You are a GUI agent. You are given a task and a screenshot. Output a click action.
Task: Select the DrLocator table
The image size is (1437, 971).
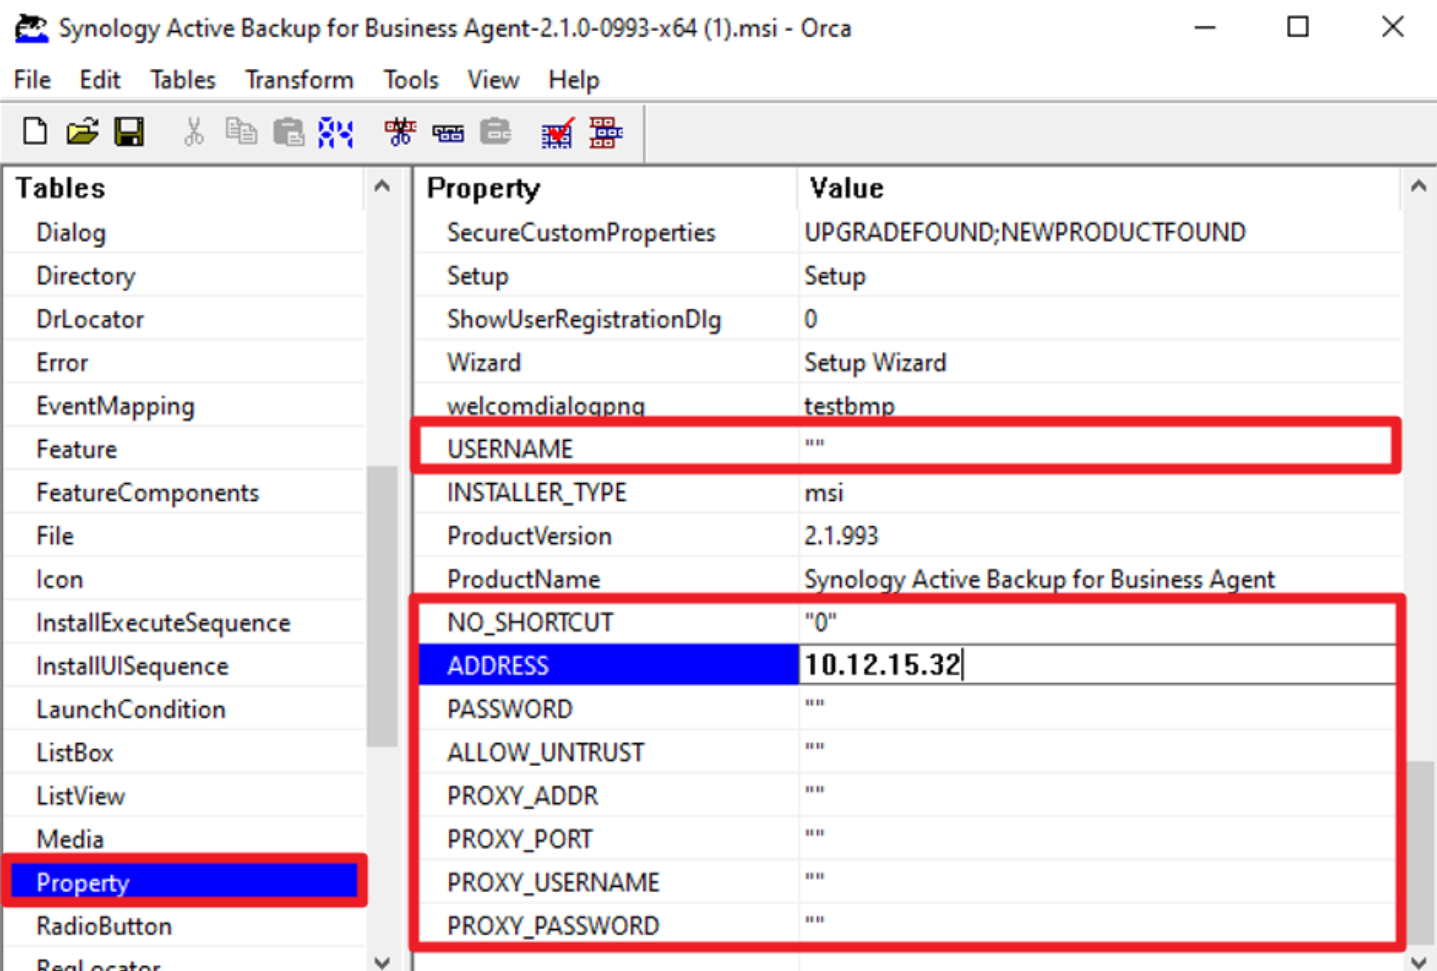(90, 319)
